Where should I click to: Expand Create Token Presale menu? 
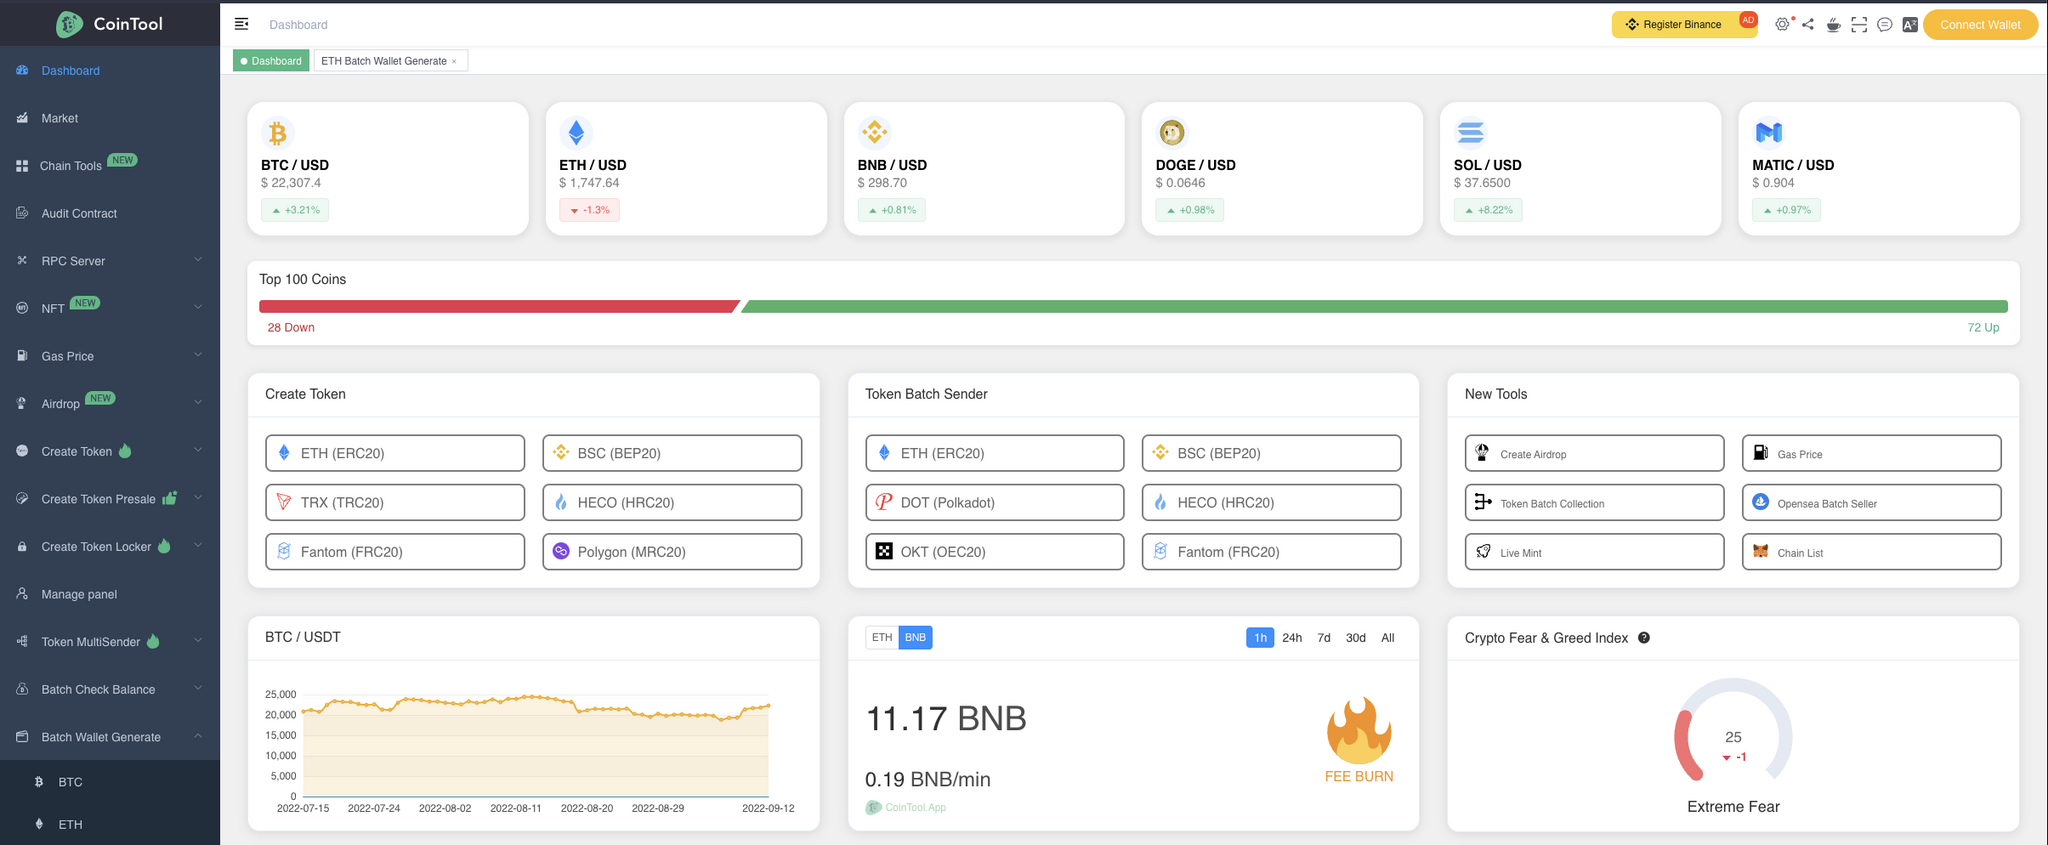(x=110, y=499)
